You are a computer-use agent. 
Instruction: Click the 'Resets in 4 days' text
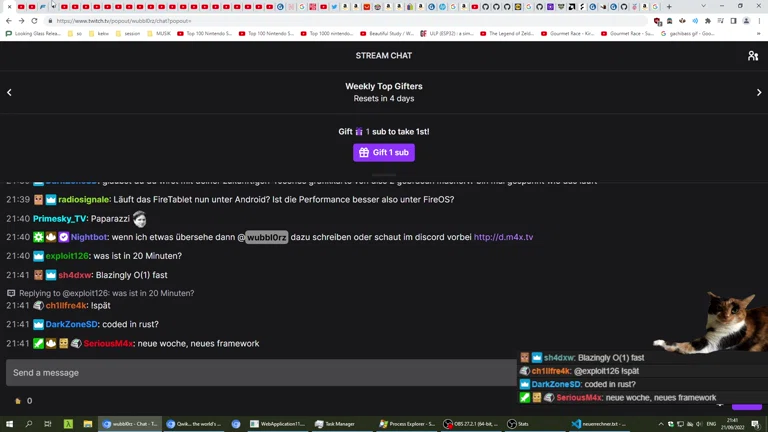click(384, 98)
